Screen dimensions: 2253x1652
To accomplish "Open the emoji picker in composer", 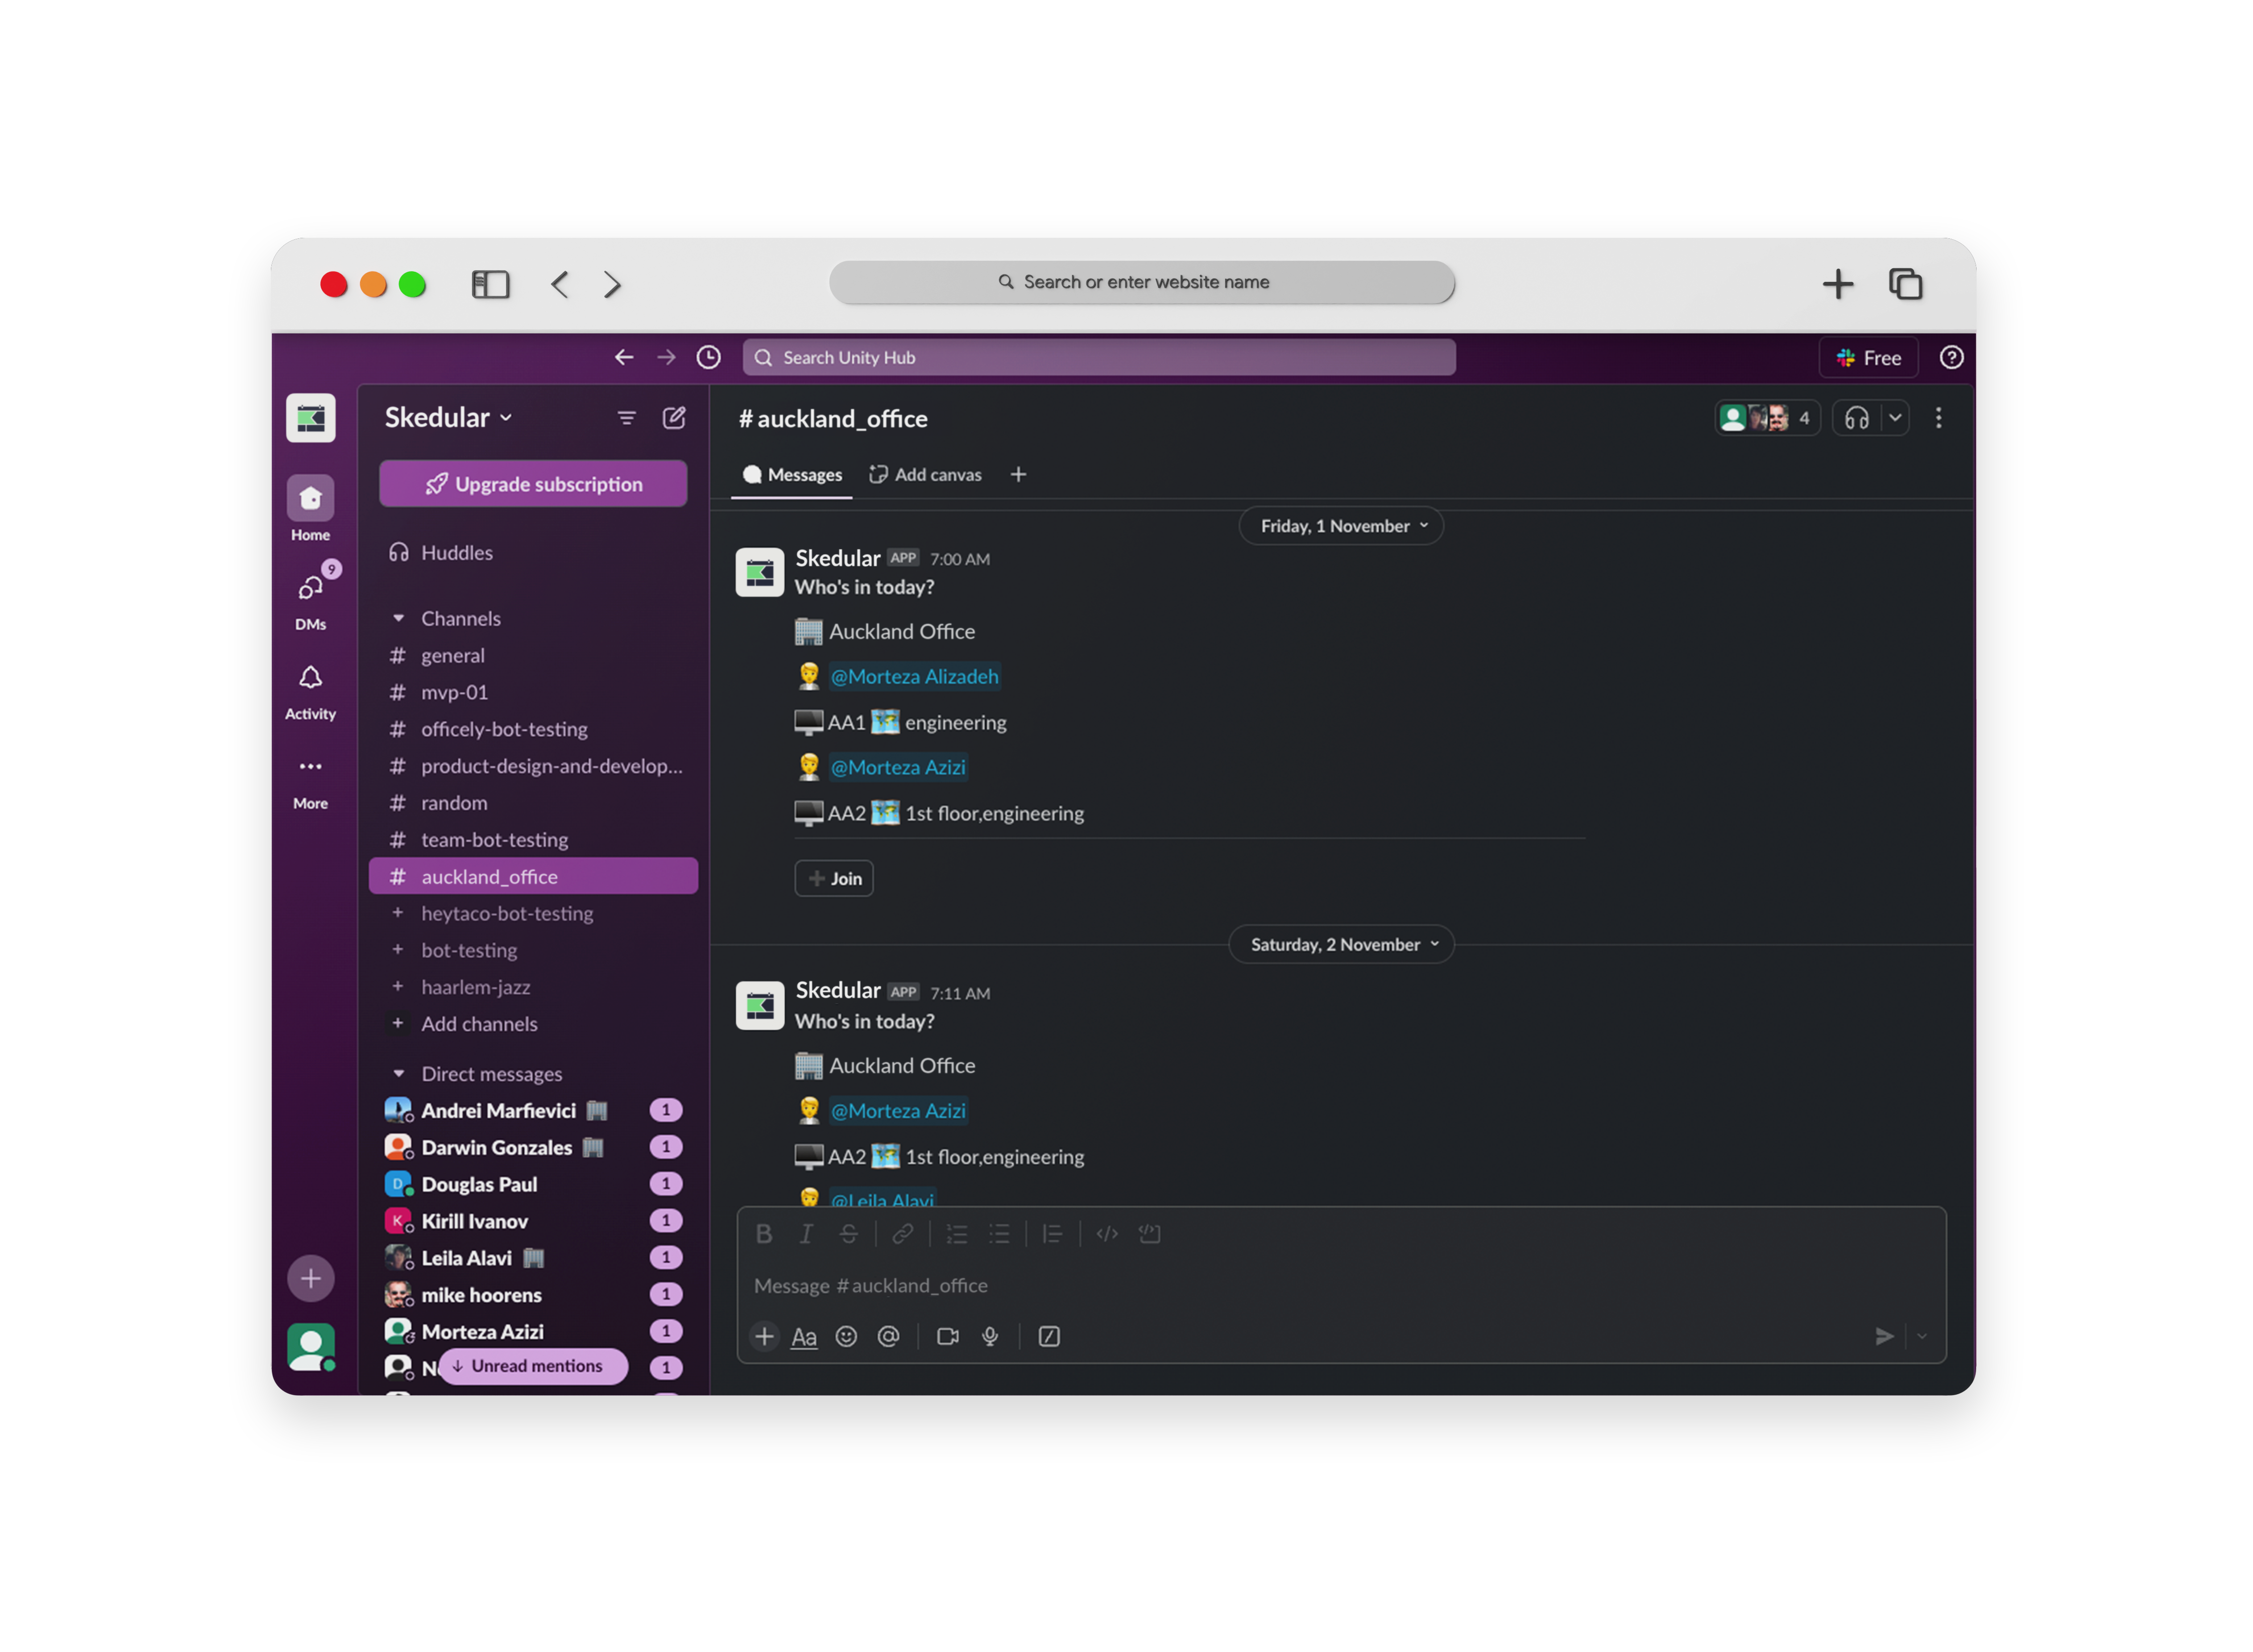I will coord(846,1336).
